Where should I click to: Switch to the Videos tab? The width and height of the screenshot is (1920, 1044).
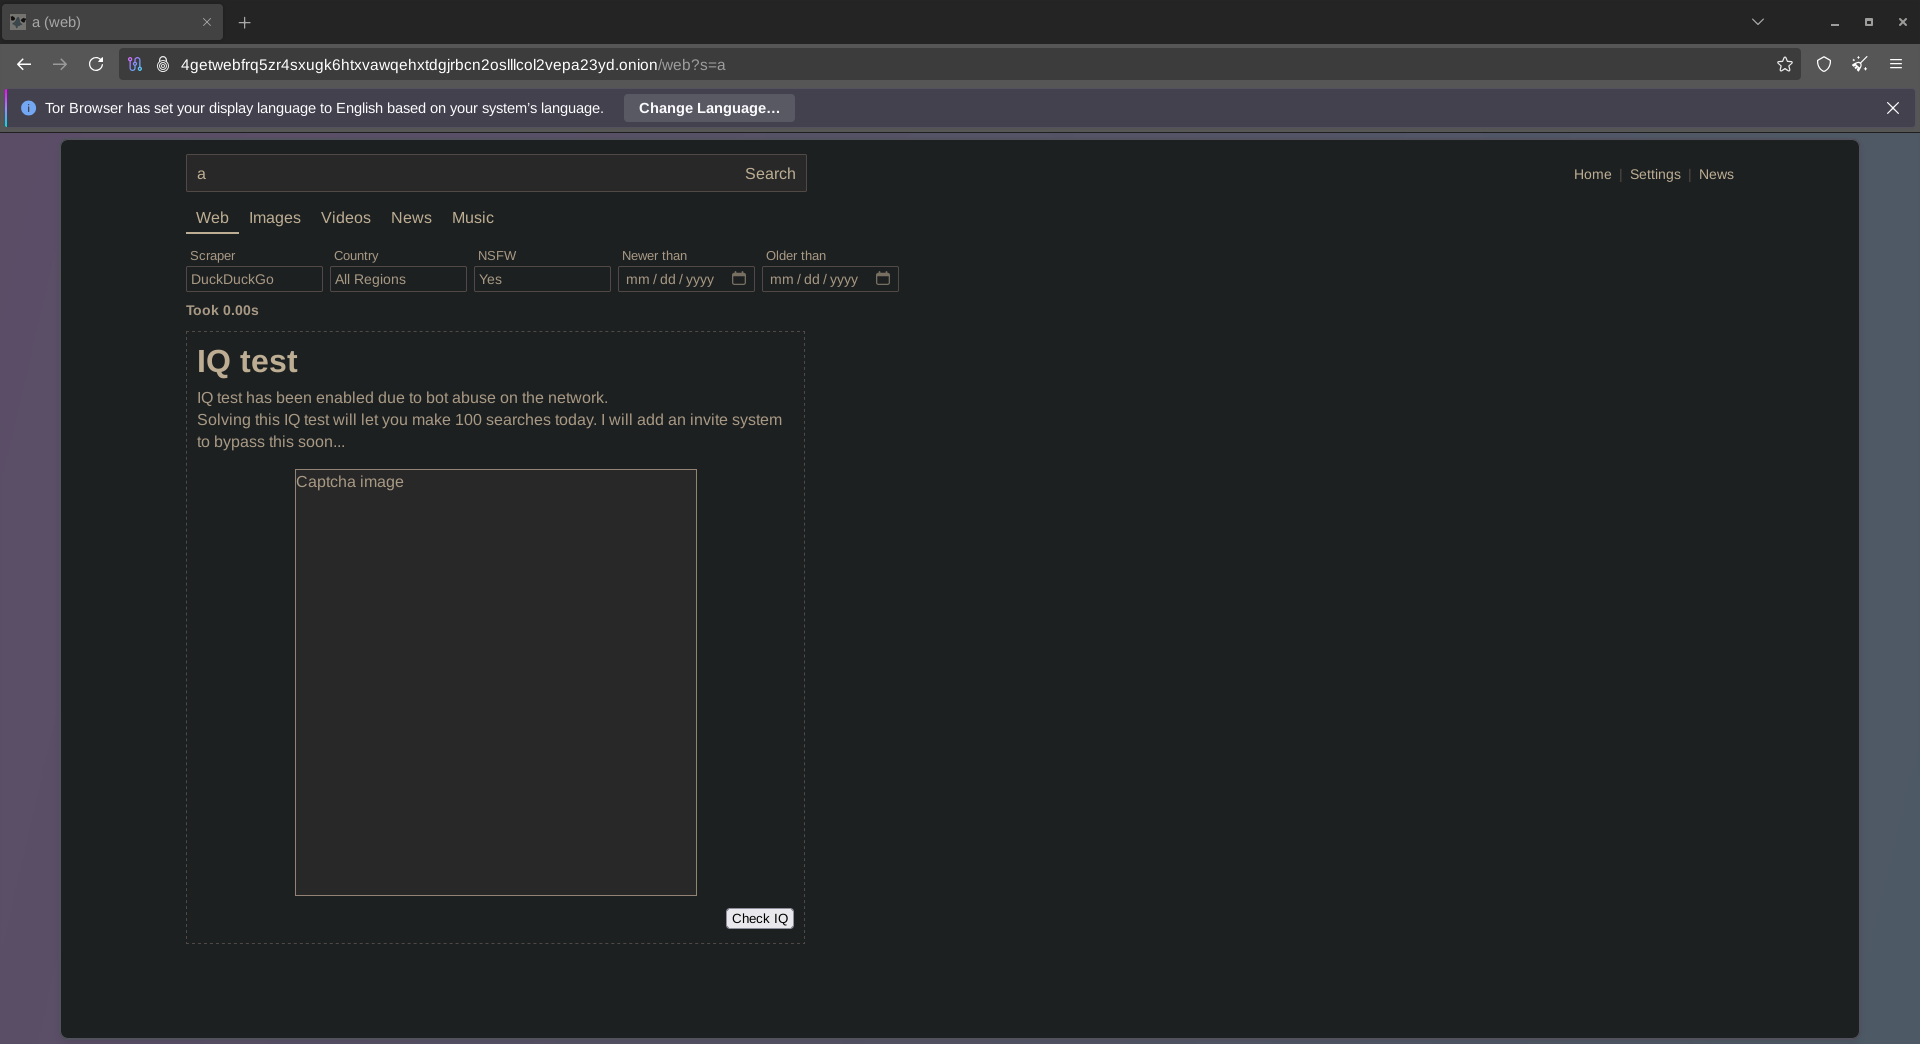(345, 218)
